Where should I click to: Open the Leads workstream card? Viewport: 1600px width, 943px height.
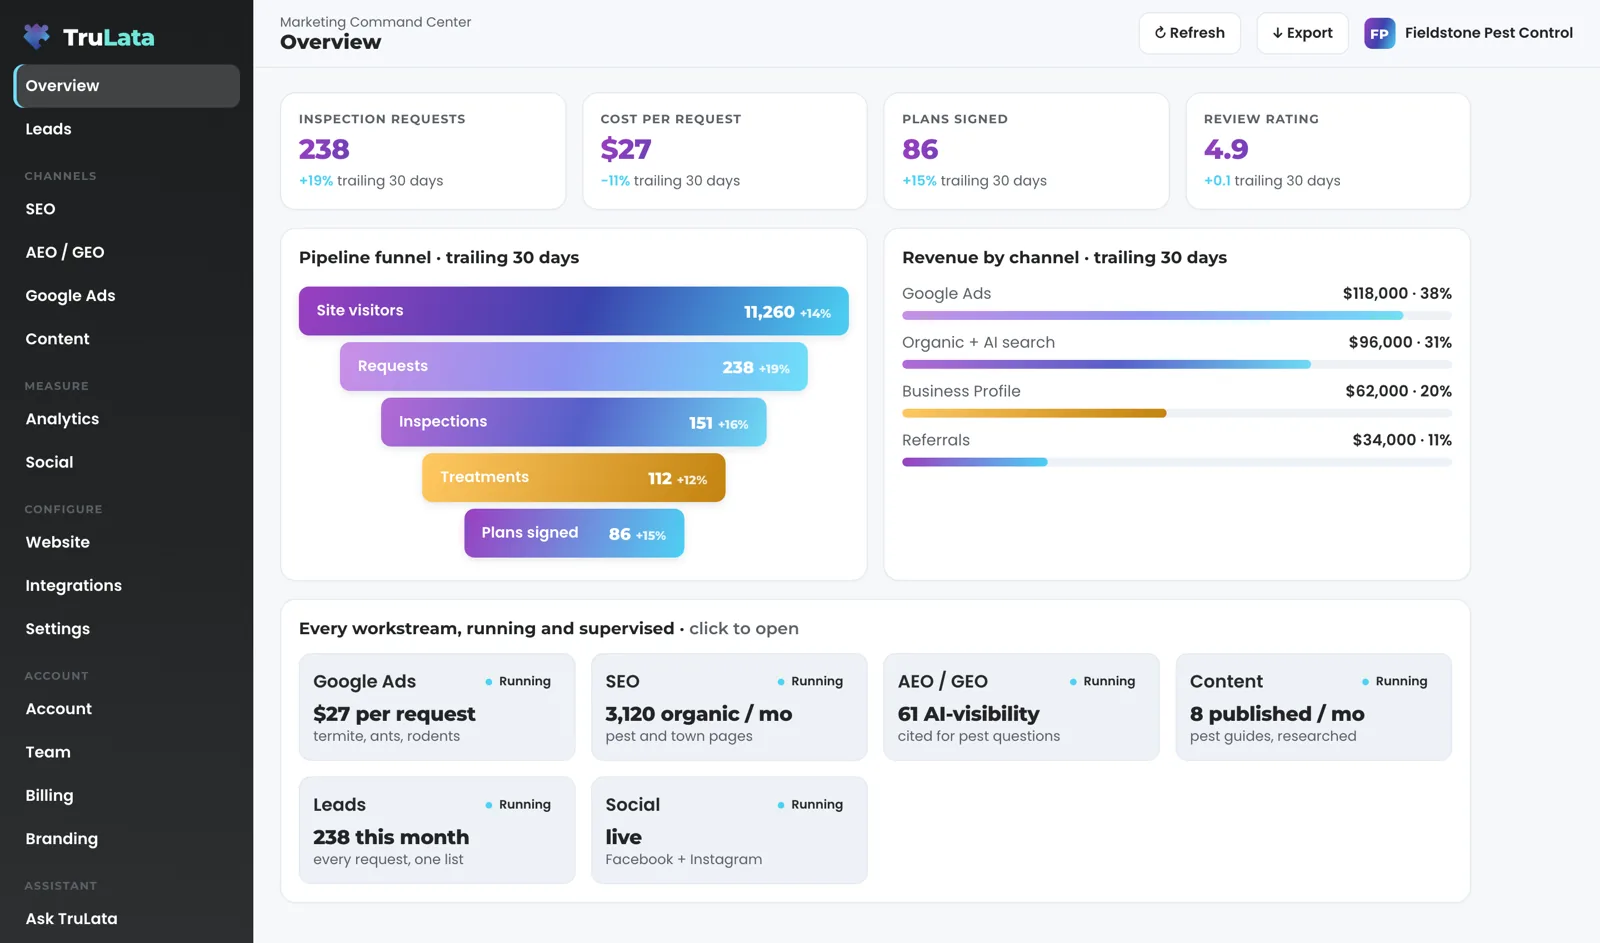tap(437, 830)
